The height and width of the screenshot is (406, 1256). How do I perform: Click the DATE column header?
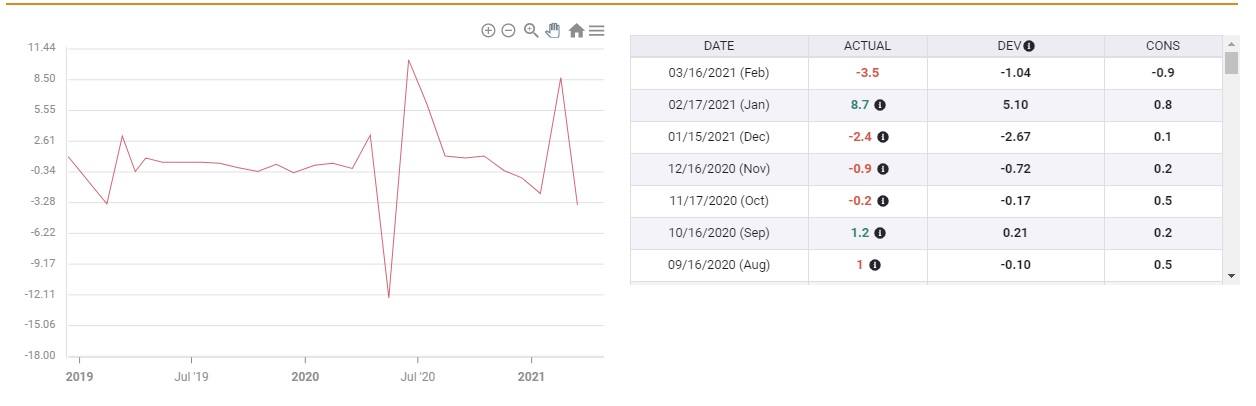[x=719, y=46]
